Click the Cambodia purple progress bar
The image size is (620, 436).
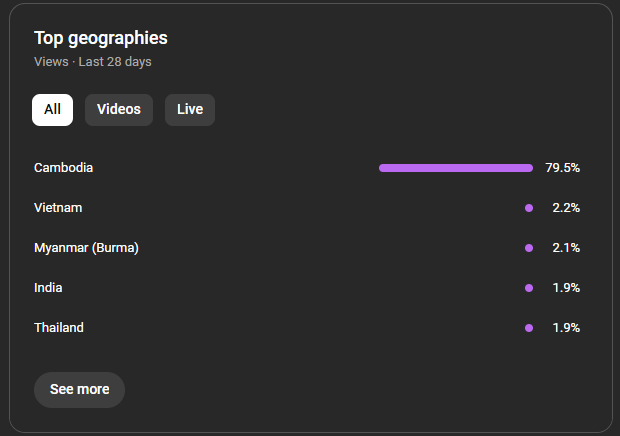click(456, 168)
